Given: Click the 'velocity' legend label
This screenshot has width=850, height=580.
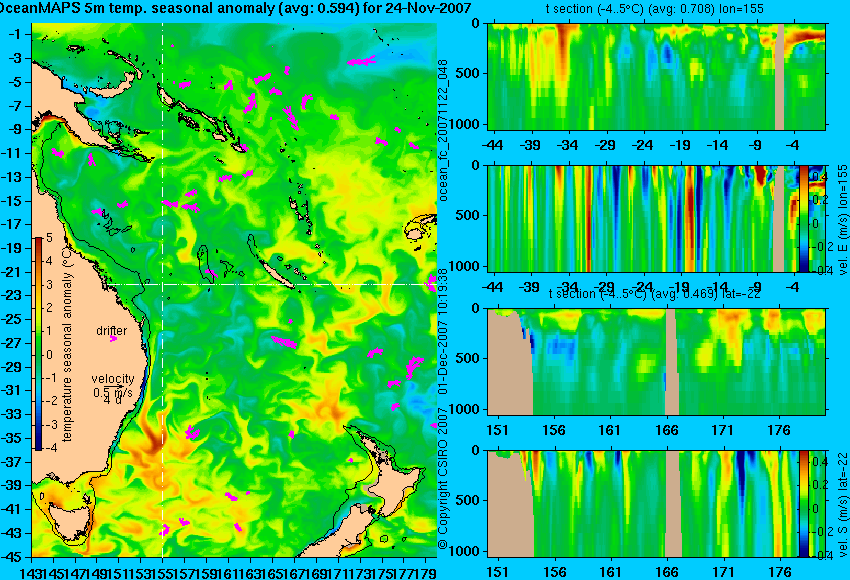Looking at the screenshot, I should pyautogui.click(x=113, y=379).
